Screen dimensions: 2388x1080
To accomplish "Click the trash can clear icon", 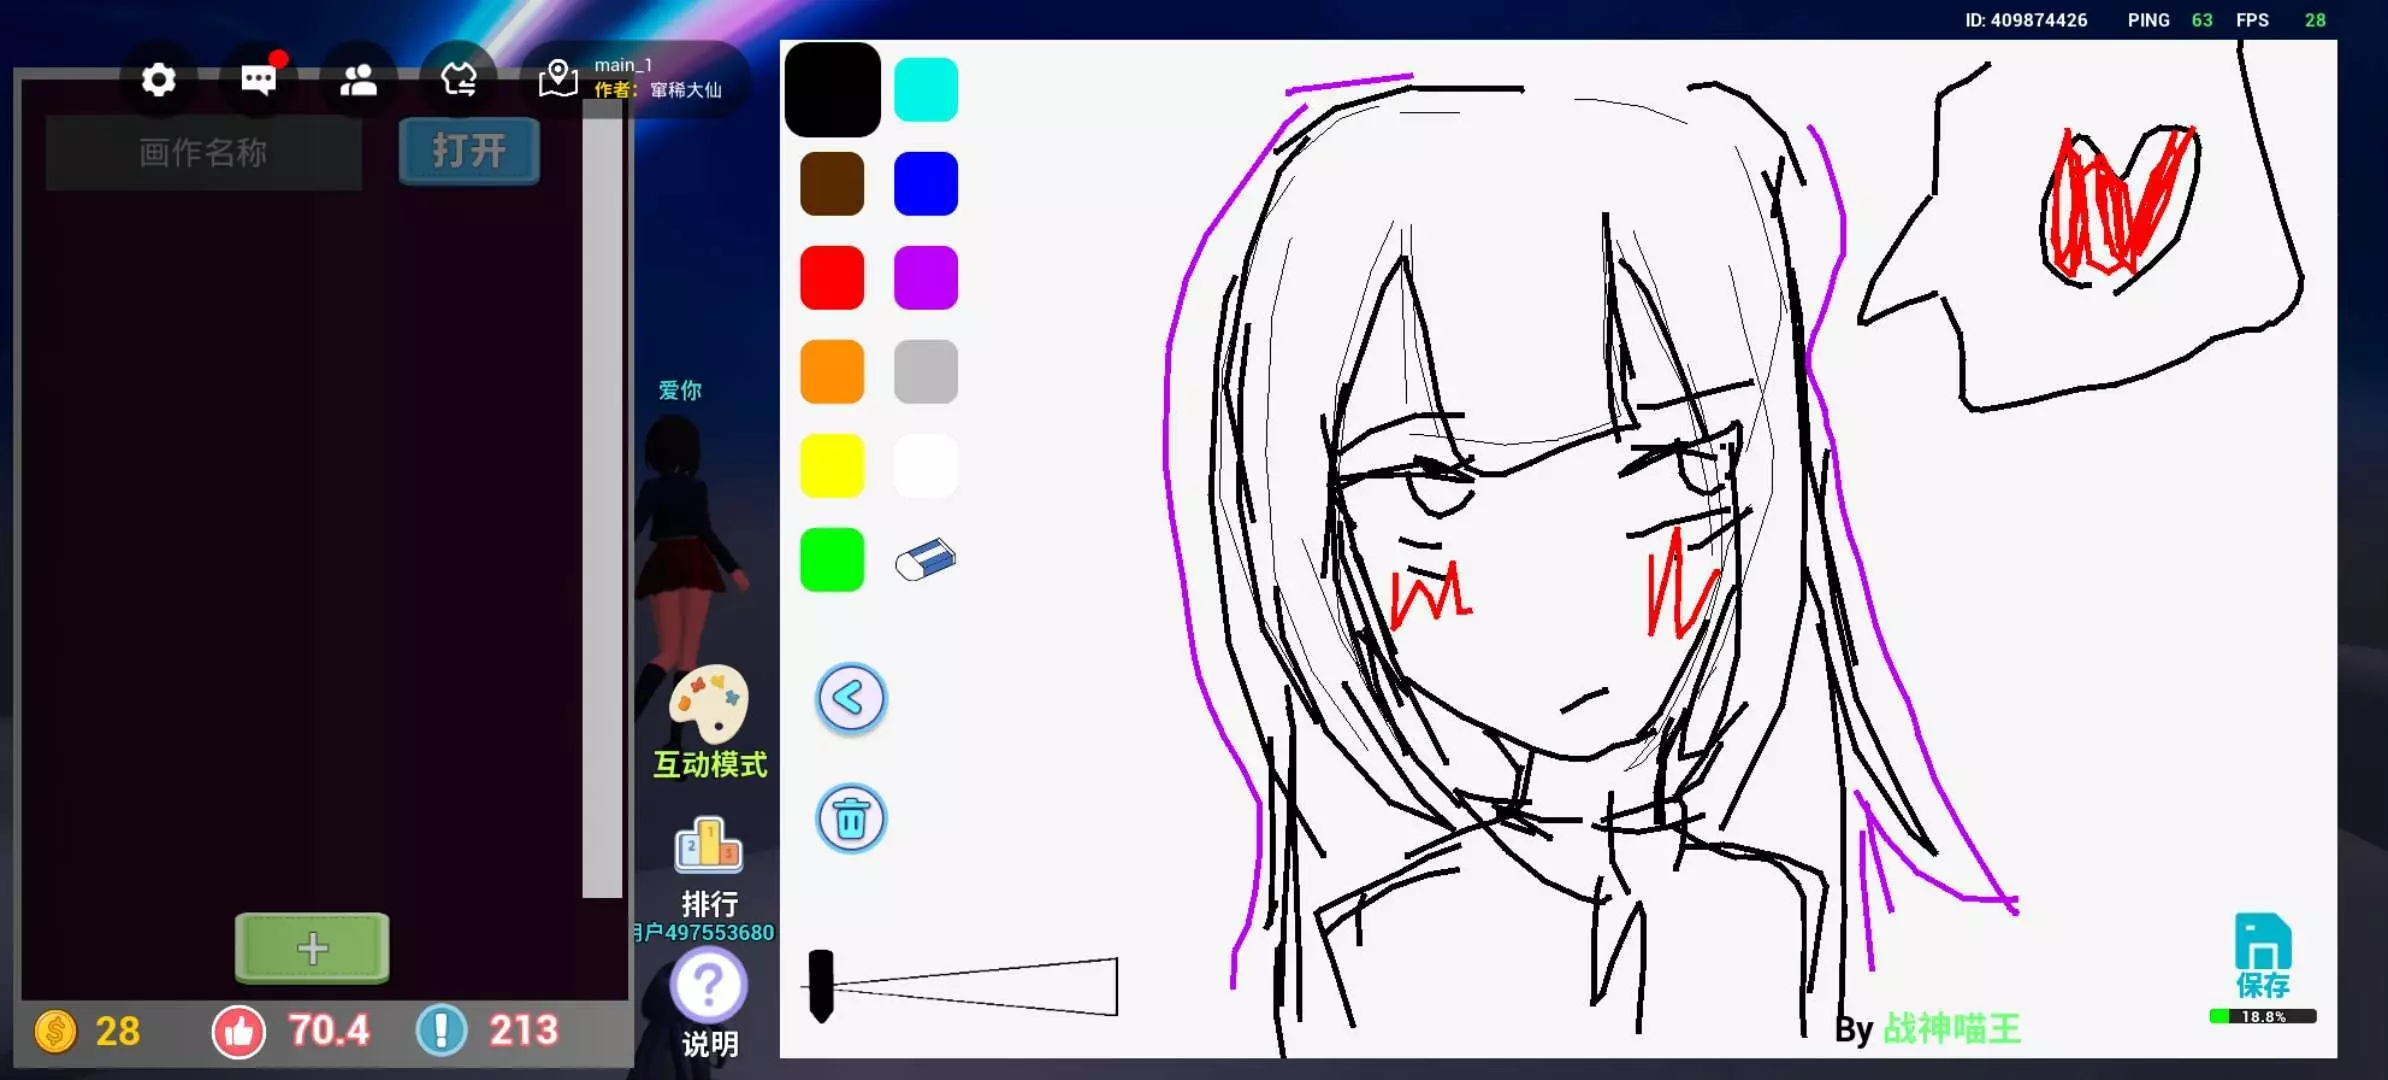I will coord(851,819).
